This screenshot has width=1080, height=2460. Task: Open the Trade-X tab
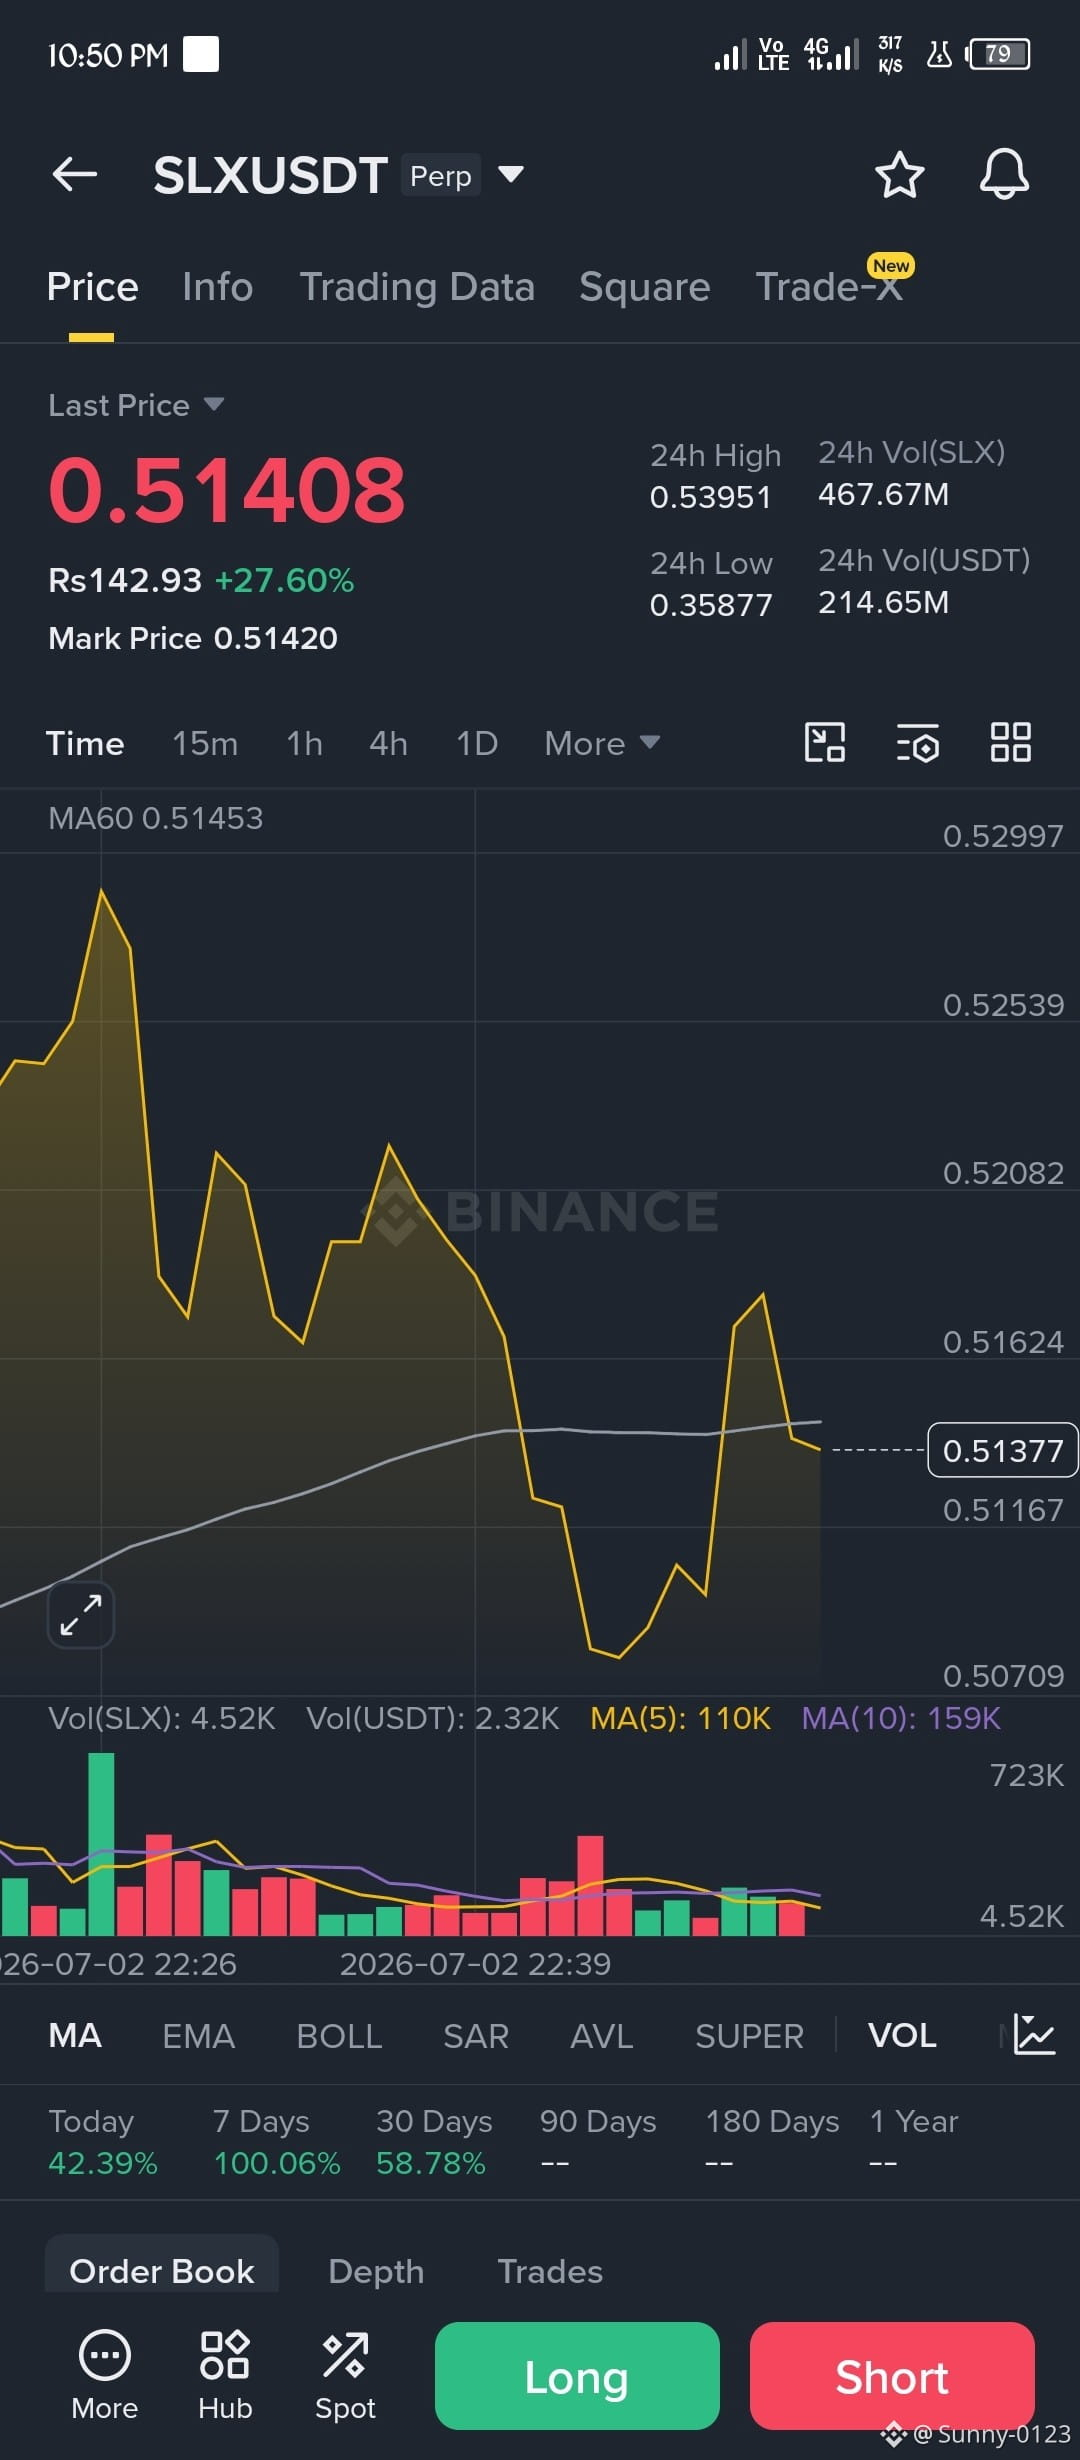(x=829, y=287)
